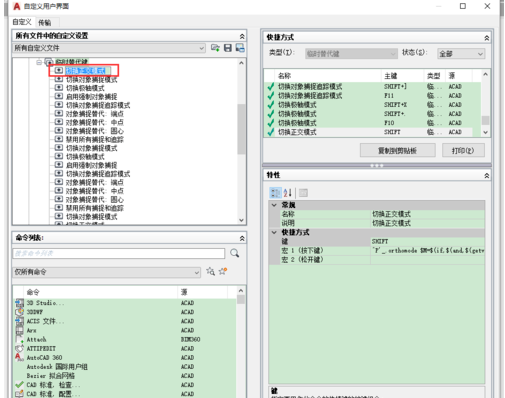
Task: Maximize the 自定义用户界面 window
Action: pos(463,6)
